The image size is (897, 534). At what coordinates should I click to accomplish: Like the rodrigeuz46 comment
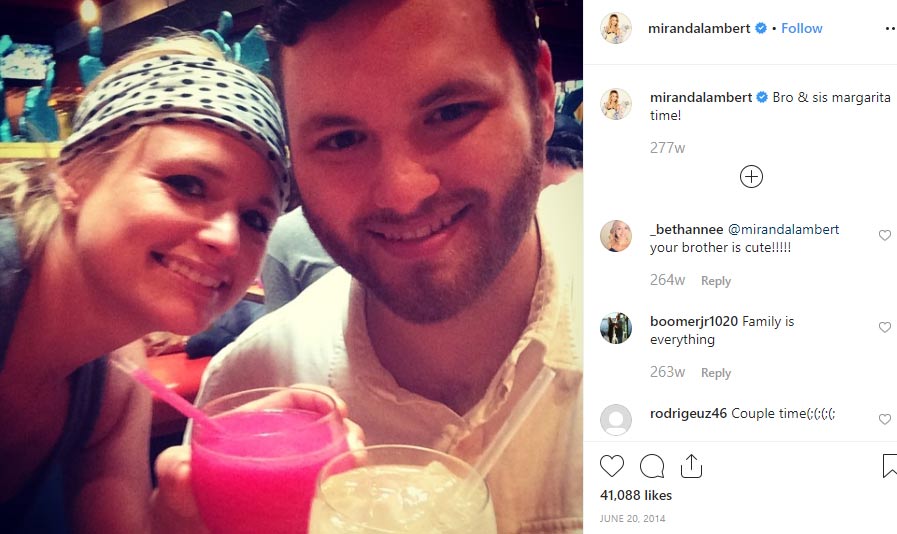[884, 419]
